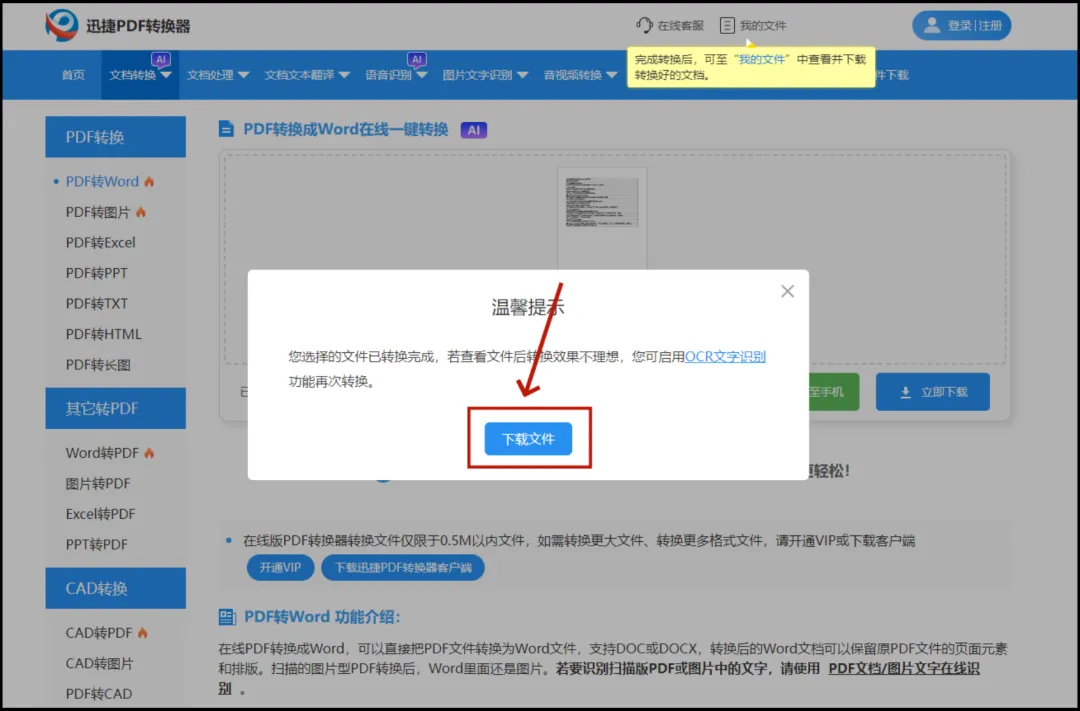Open 我的文件 in the header
Screen dimensions: 1080x711
click(x=753, y=25)
